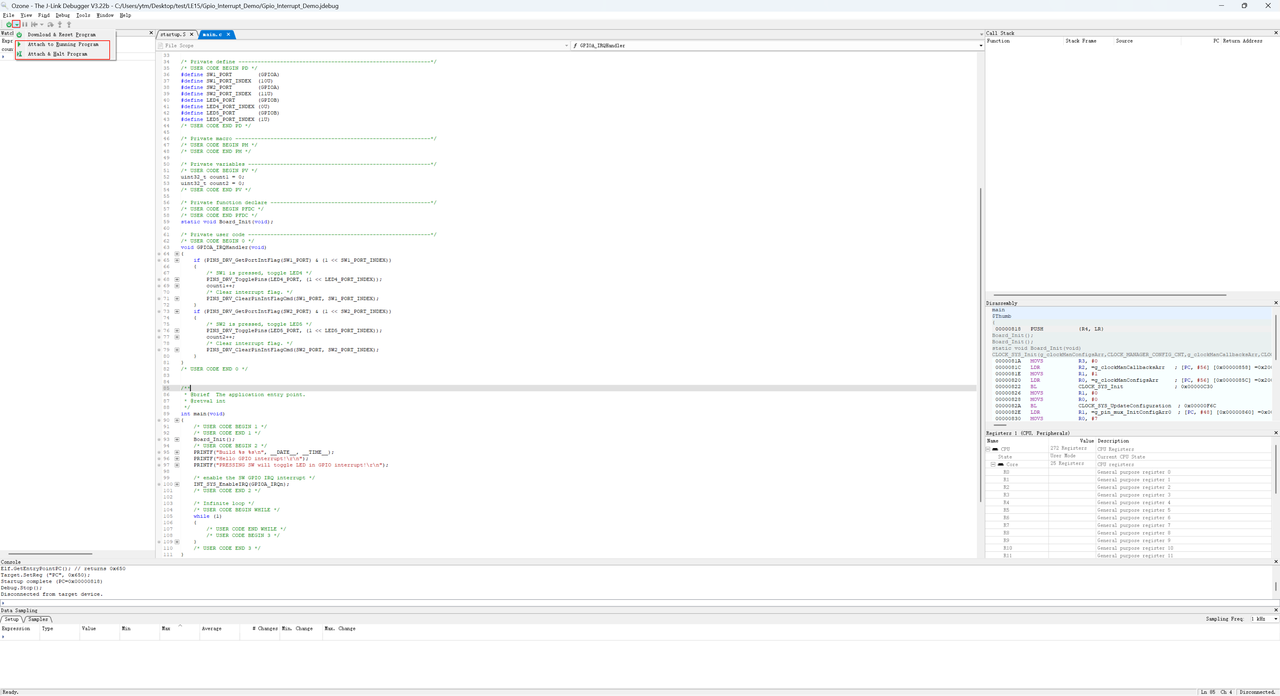
Task: Switch to the Samples tab in Data Sampling
Action: click(x=39, y=619)
